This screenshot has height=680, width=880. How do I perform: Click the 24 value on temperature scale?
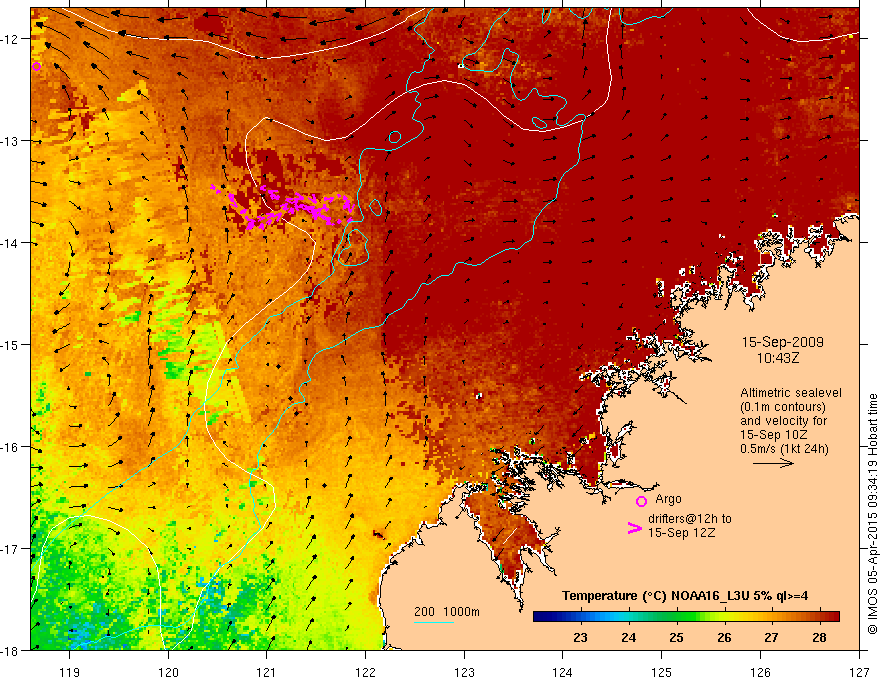point(629,637)
